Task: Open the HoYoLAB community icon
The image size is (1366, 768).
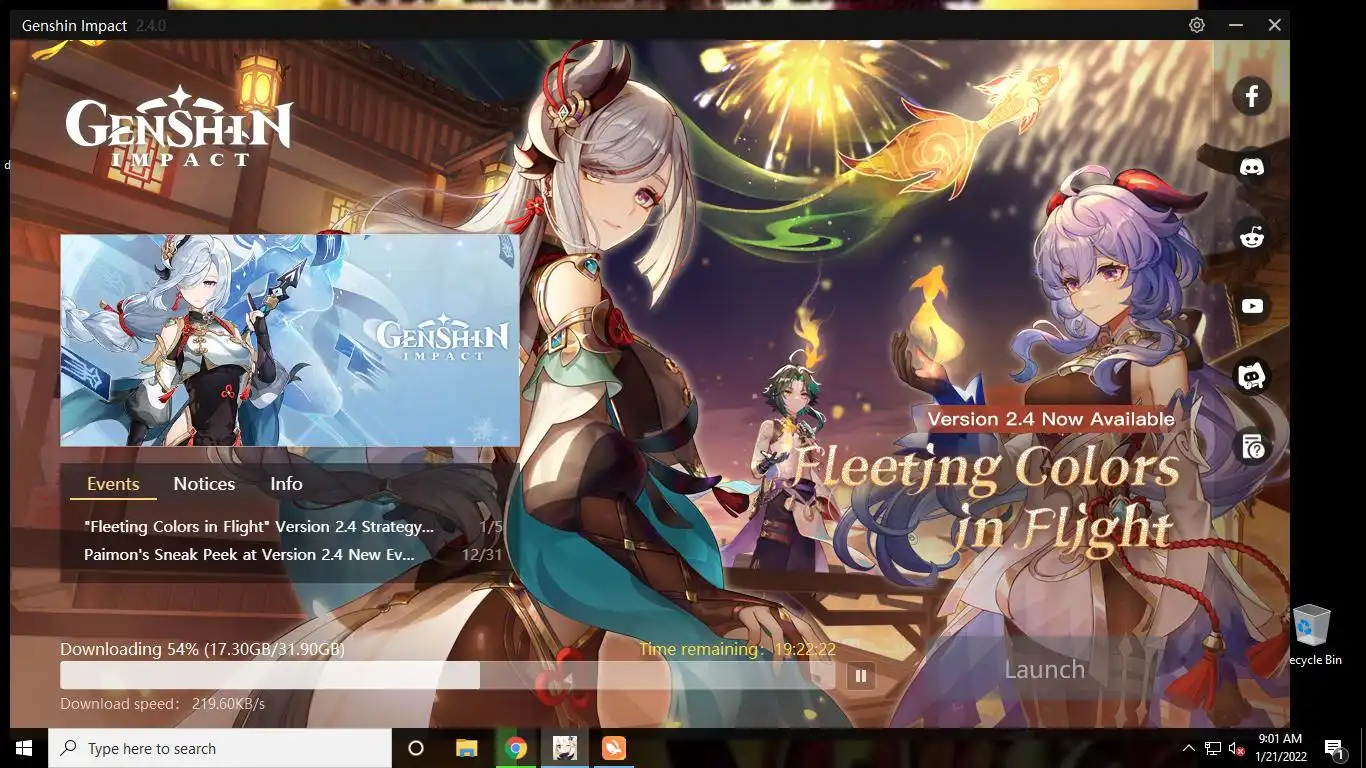Action: click(x=1251, y=377)
